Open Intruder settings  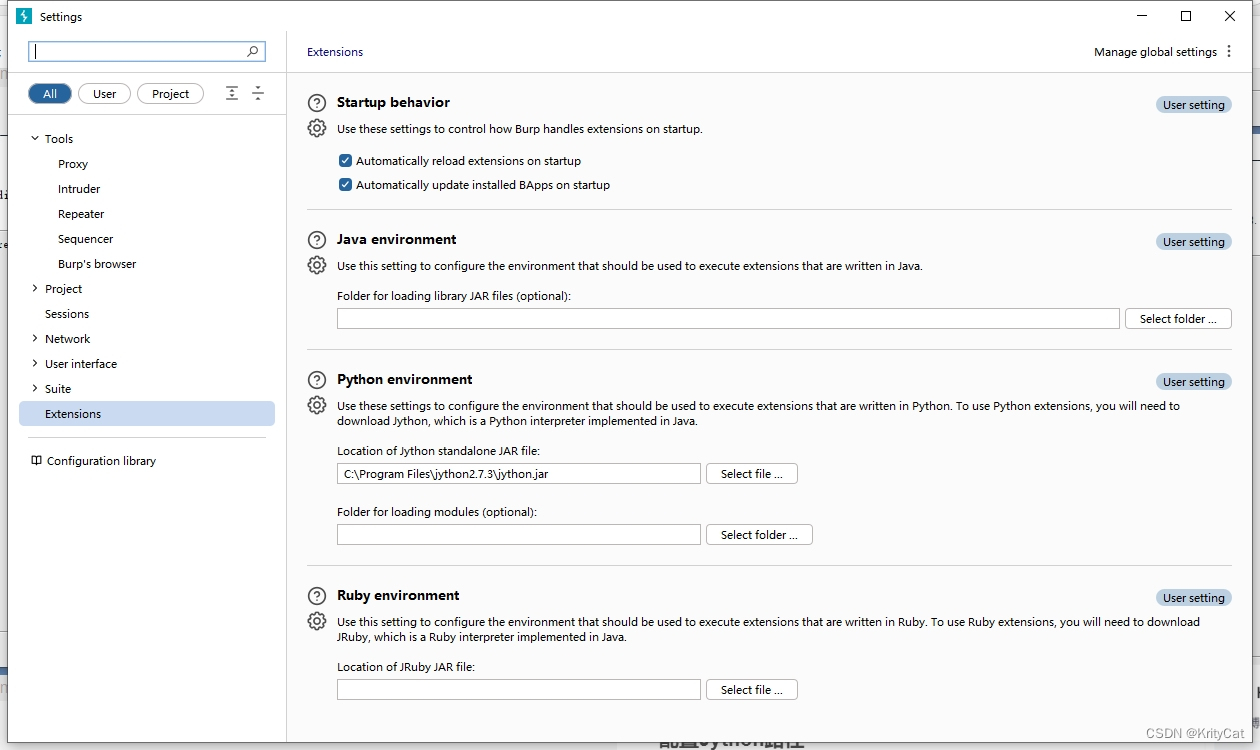coord(79,189)
